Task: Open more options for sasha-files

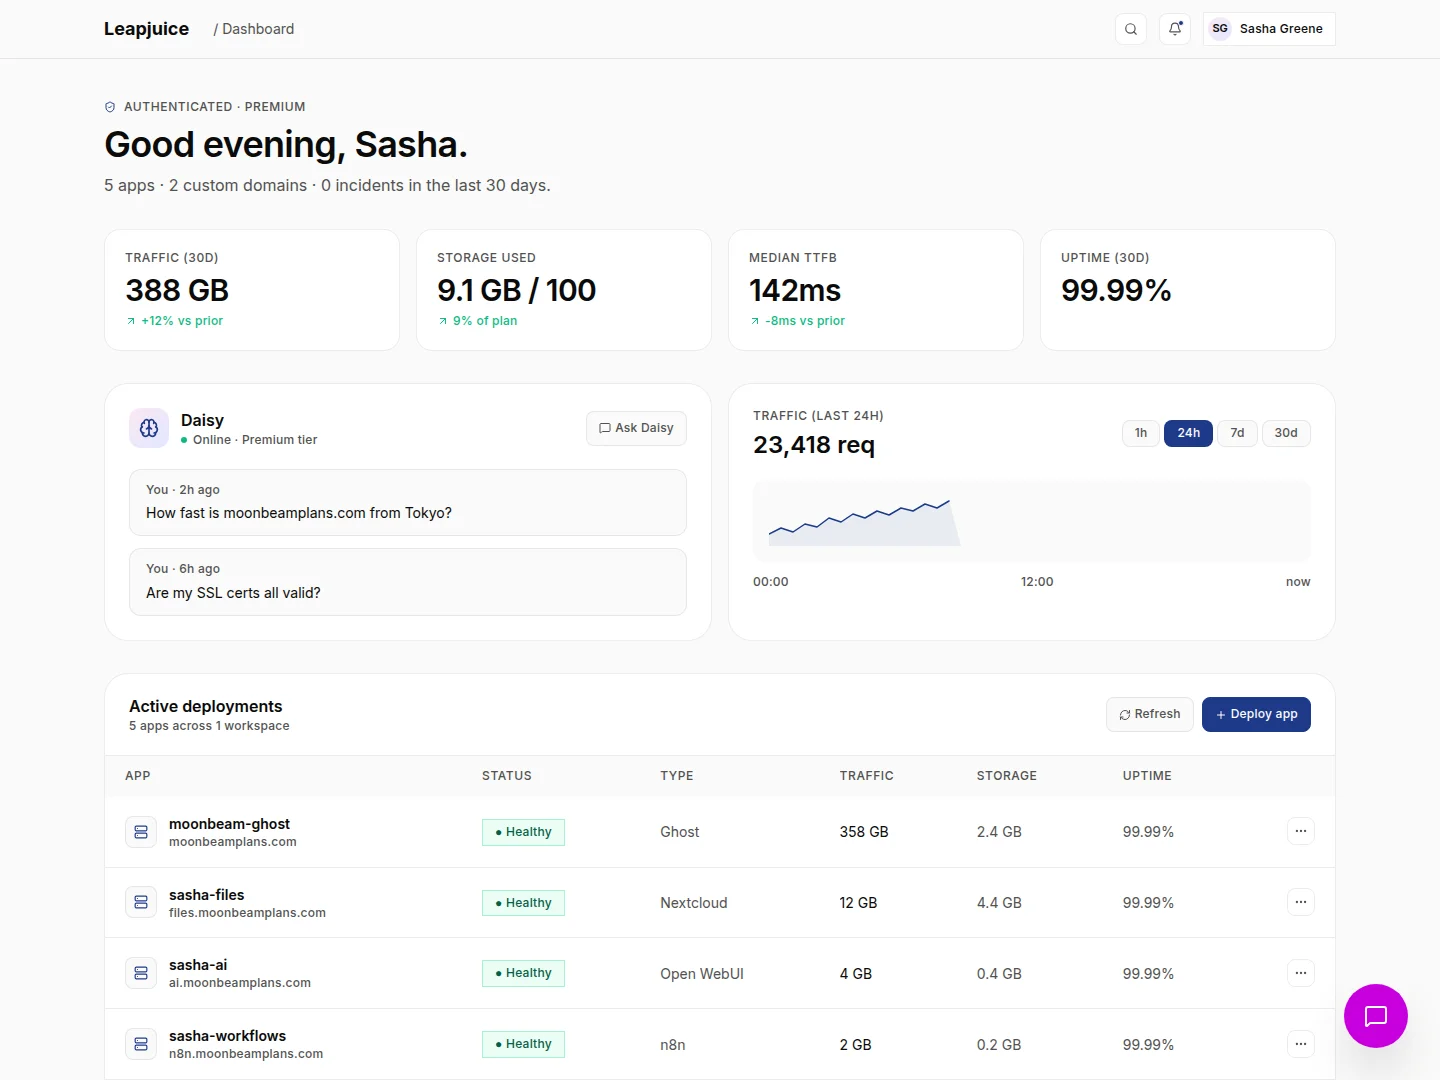Action: click(x=1301, y=902)
